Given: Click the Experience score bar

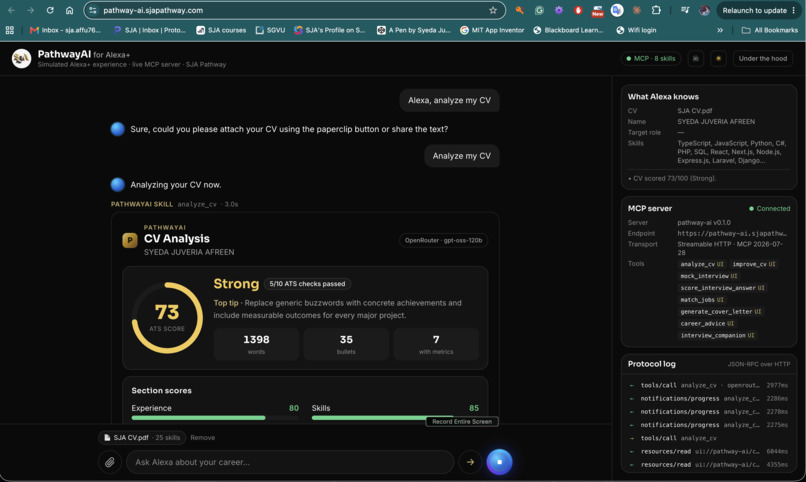Looking at the screenshot, I should 215,417.
